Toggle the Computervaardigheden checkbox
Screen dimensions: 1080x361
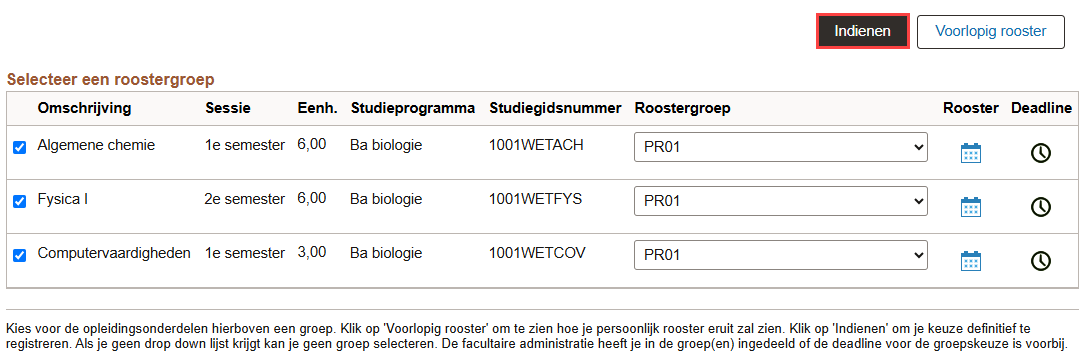pos(20,256)
